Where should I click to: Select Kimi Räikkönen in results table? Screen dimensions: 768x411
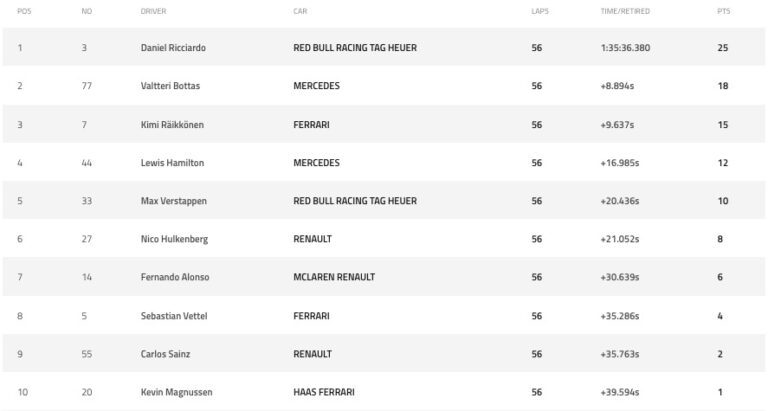click(x=174, y=125)
